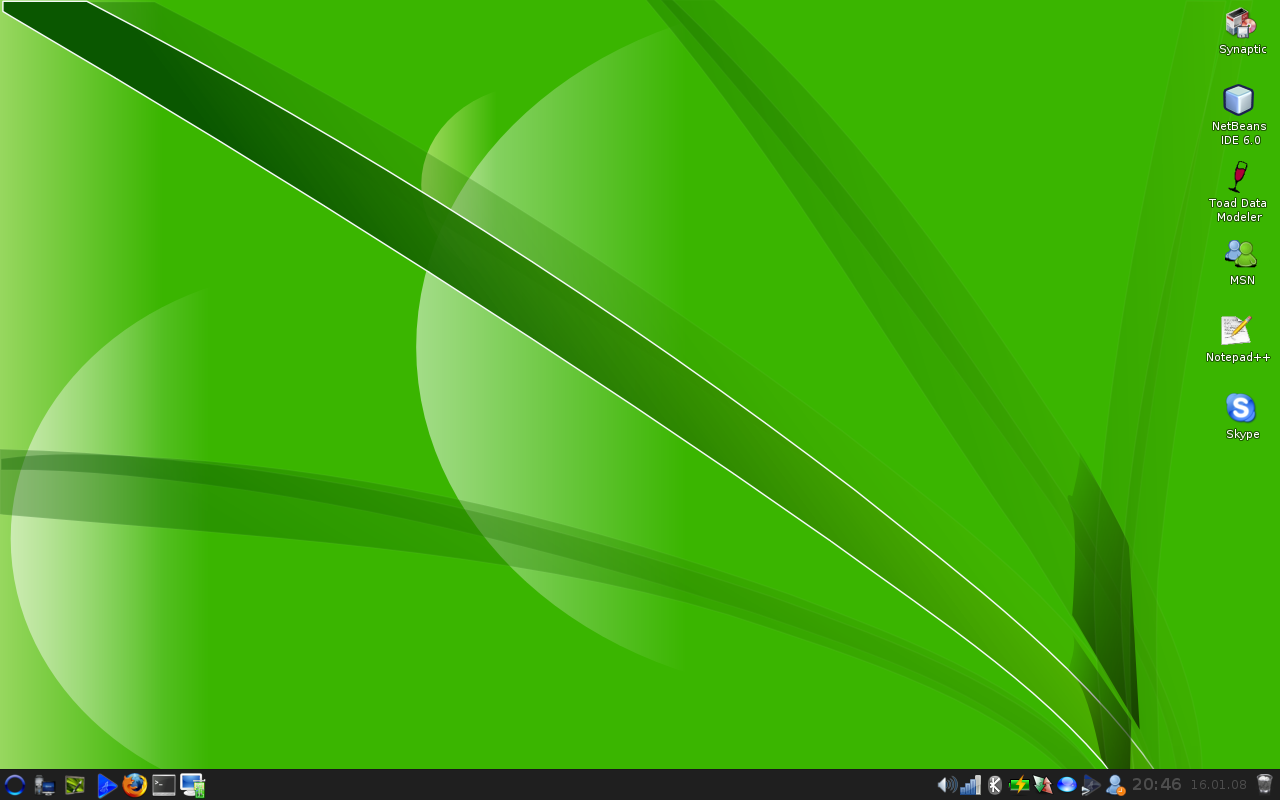This screenshot has width=1280, height=800.
Task: Click the dark triangle tray icon
Action: coord(1091,785)
